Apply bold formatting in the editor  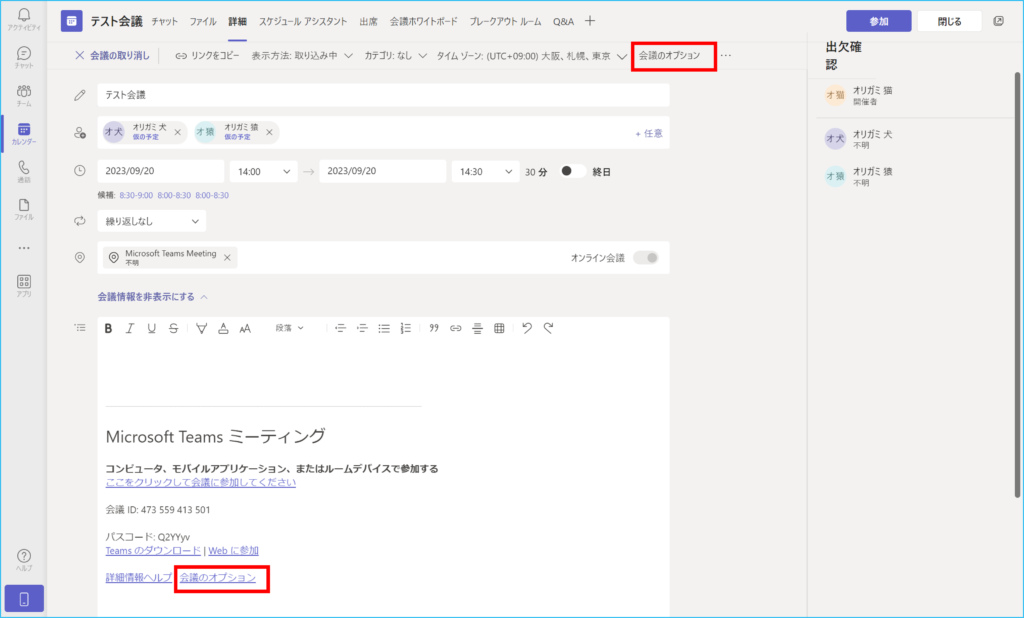tap(108, 328)
